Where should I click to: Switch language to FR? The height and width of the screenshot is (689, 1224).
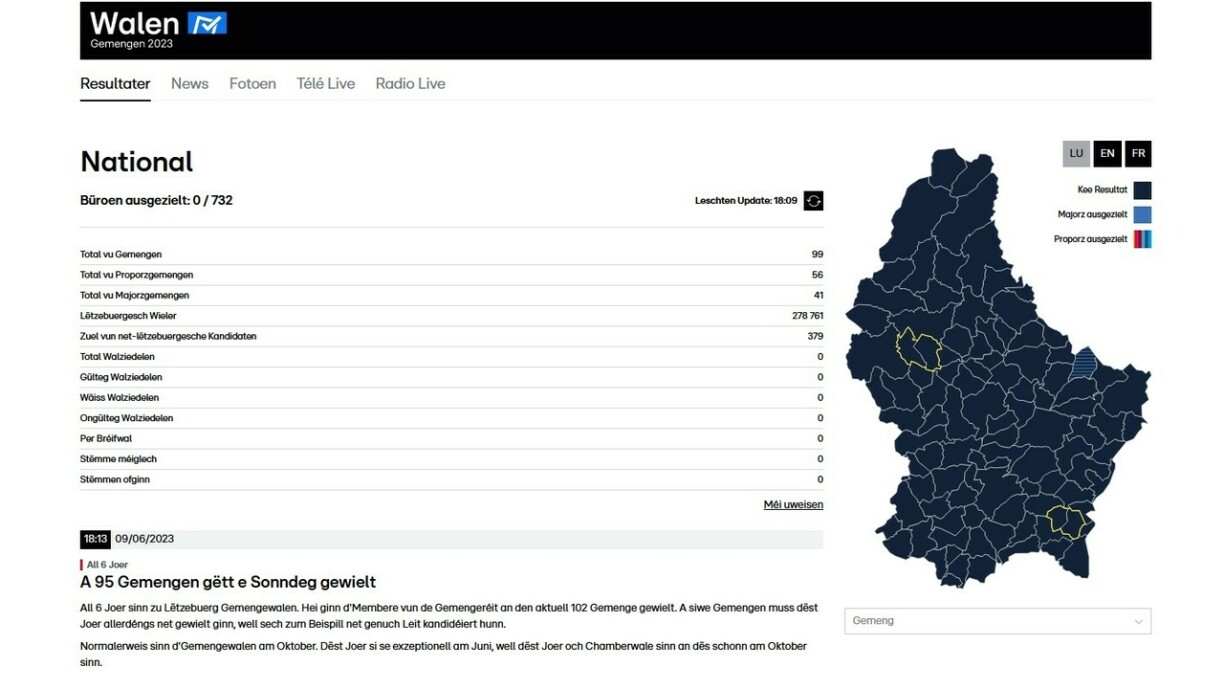1138,154
